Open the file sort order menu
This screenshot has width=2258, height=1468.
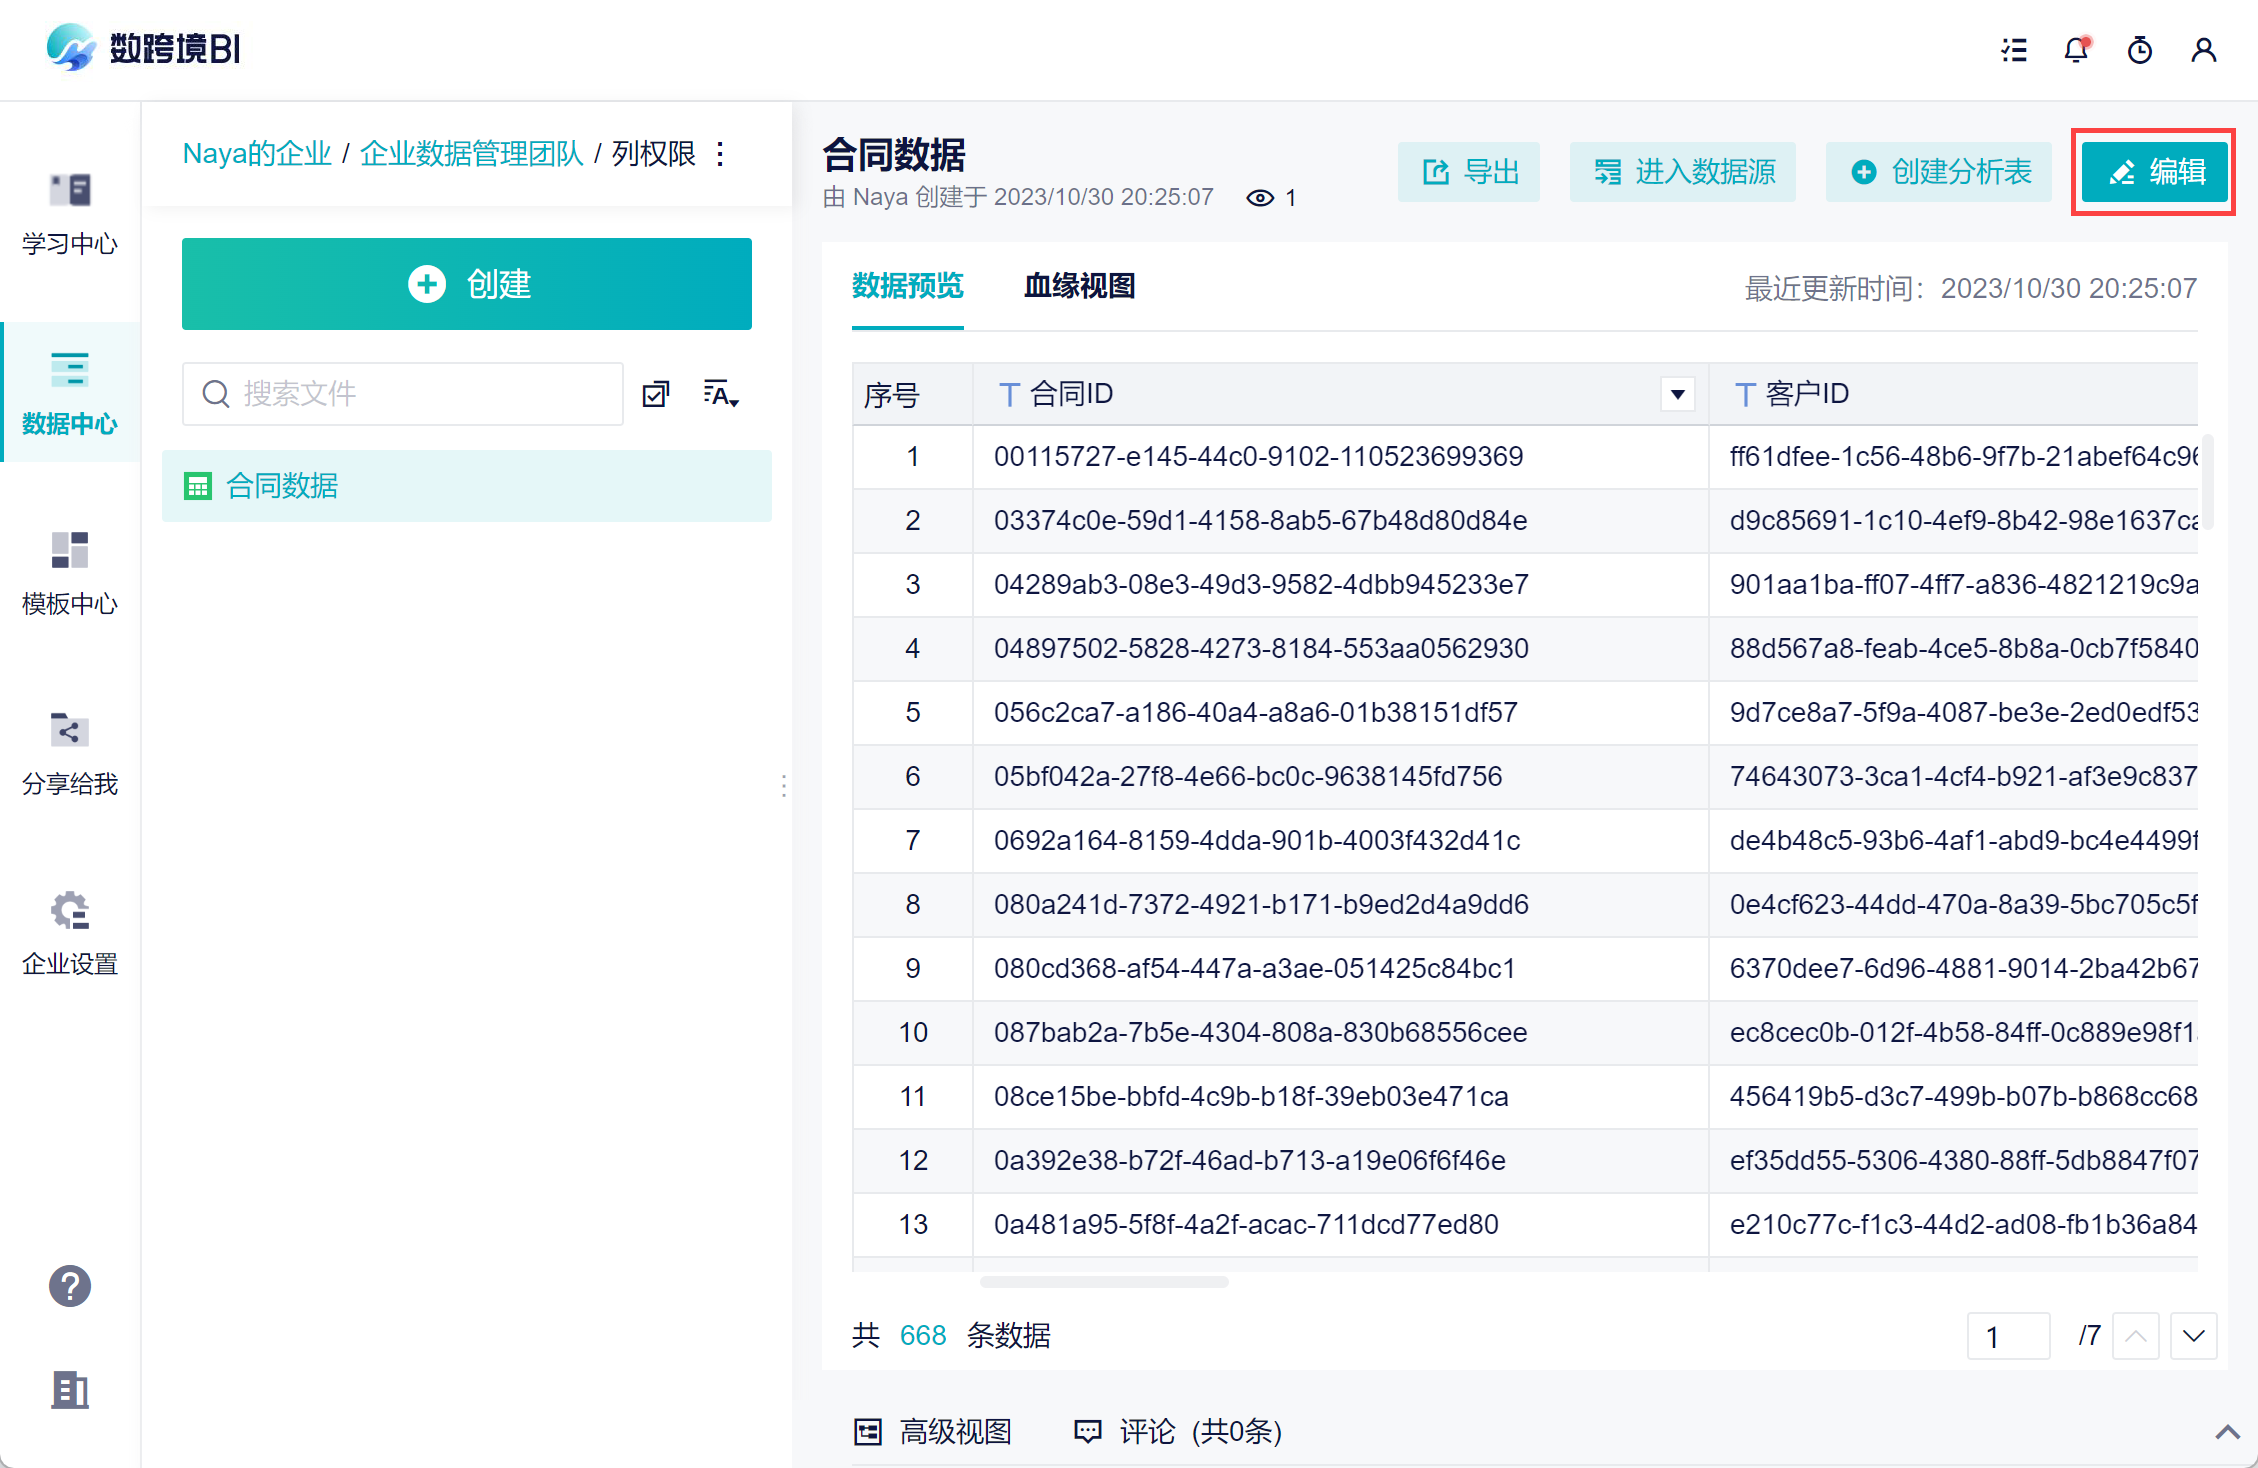pos(720,394)
